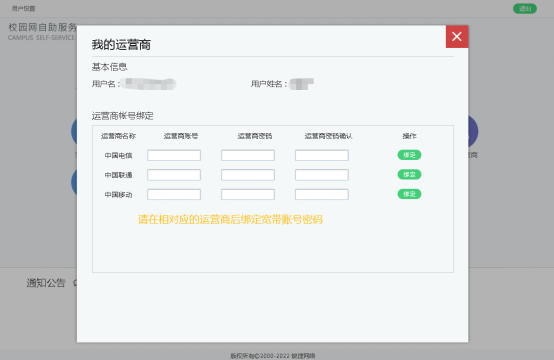Click the 我的运营商 dialog title

(121, 45)
